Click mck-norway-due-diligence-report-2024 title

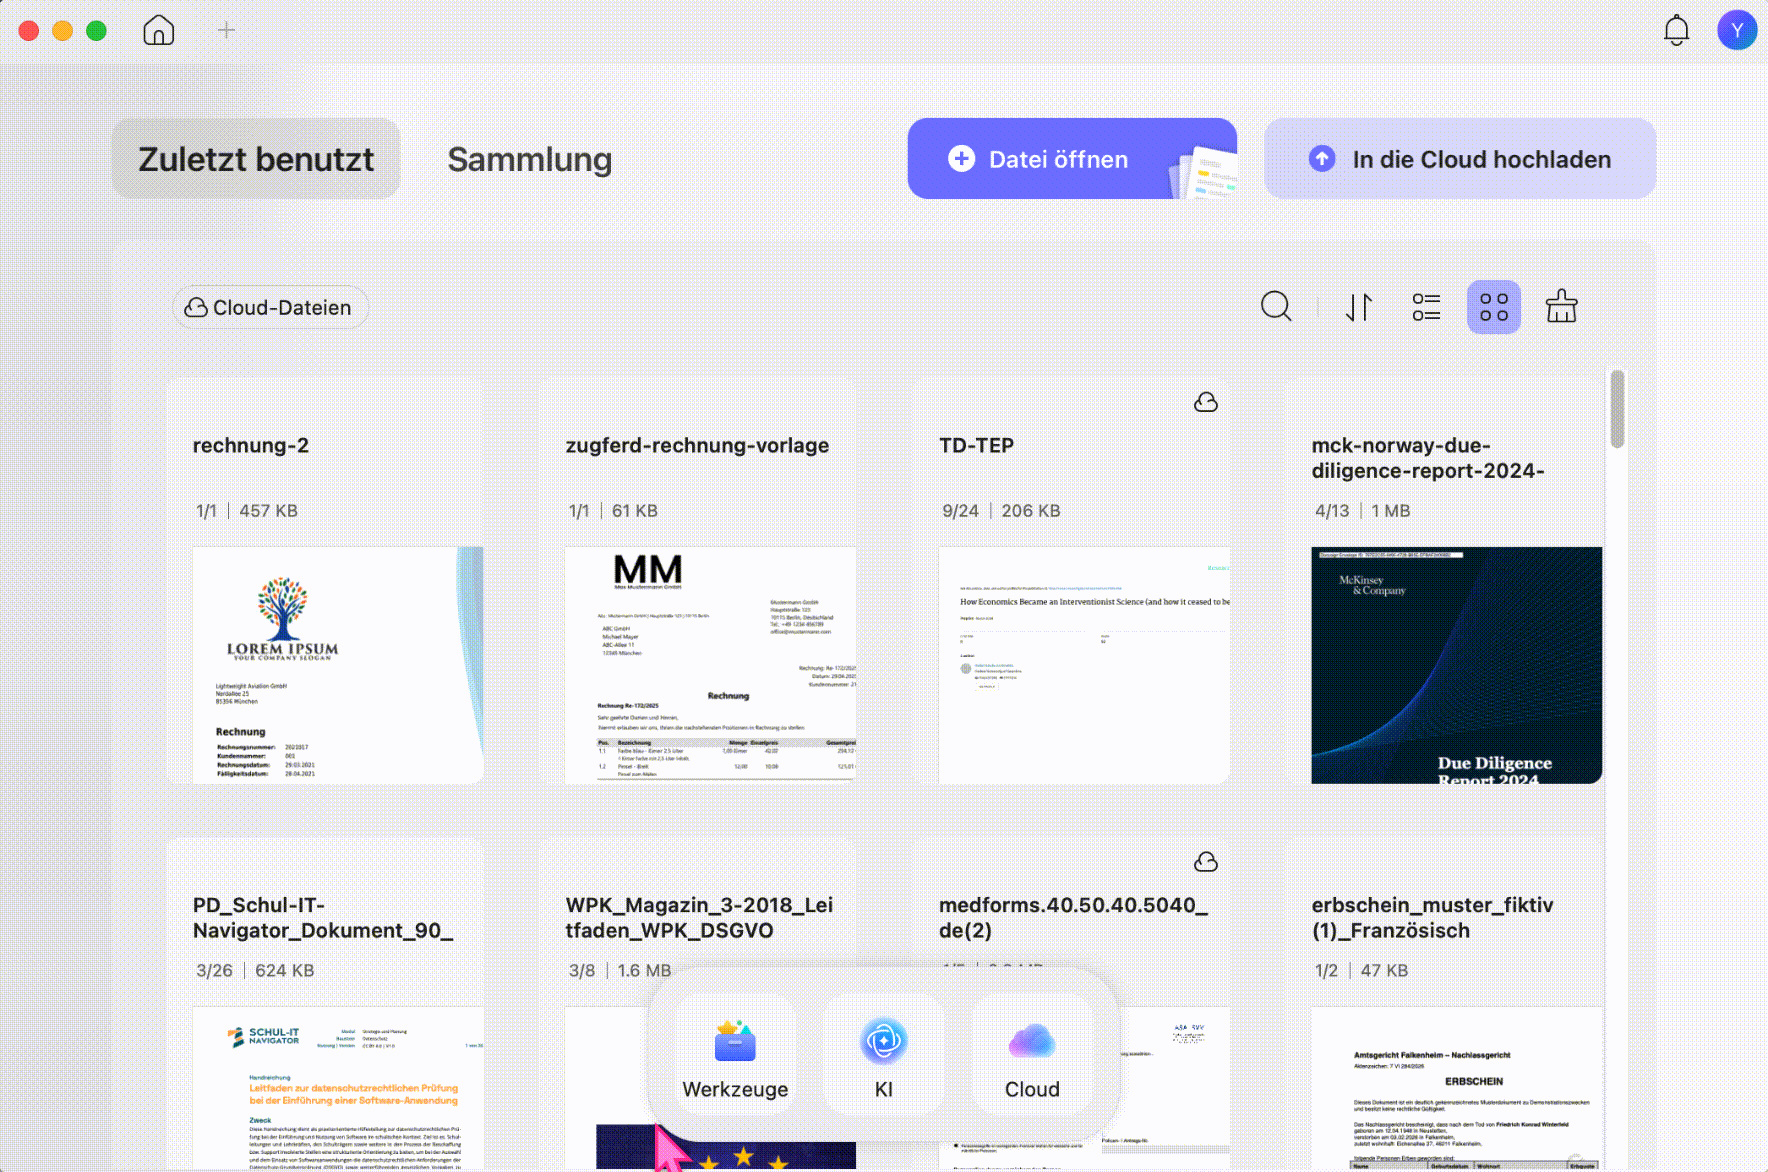1428,458
